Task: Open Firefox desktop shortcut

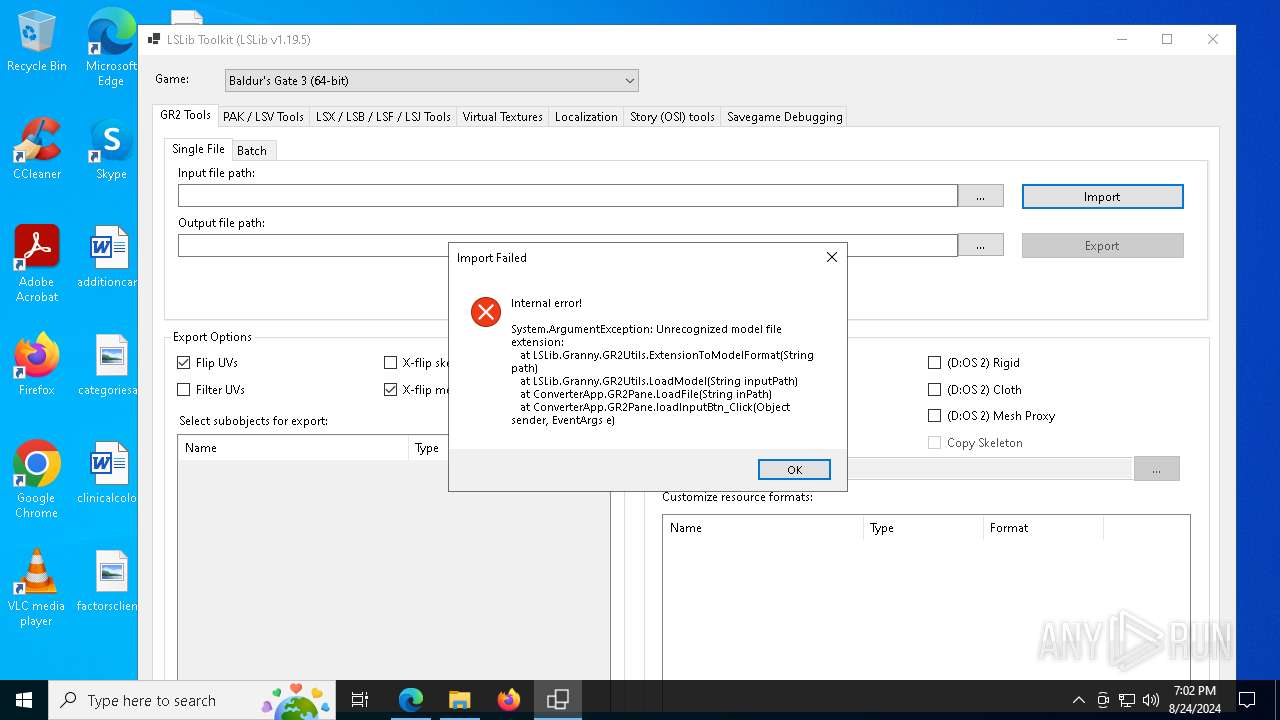Action: [x=37, y=366]
